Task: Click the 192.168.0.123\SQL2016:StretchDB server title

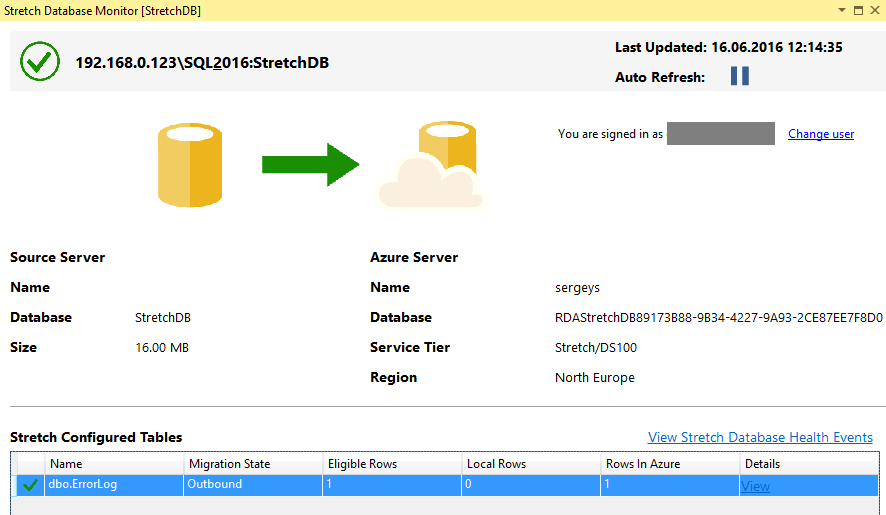Action: 202,62
